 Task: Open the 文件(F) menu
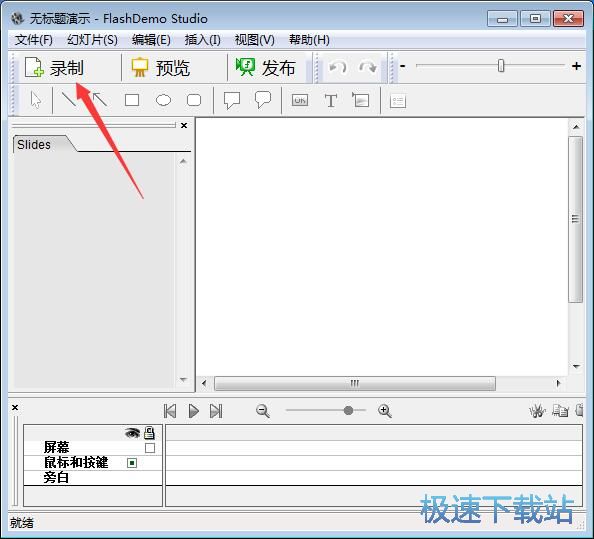click(x=34, y=39)
